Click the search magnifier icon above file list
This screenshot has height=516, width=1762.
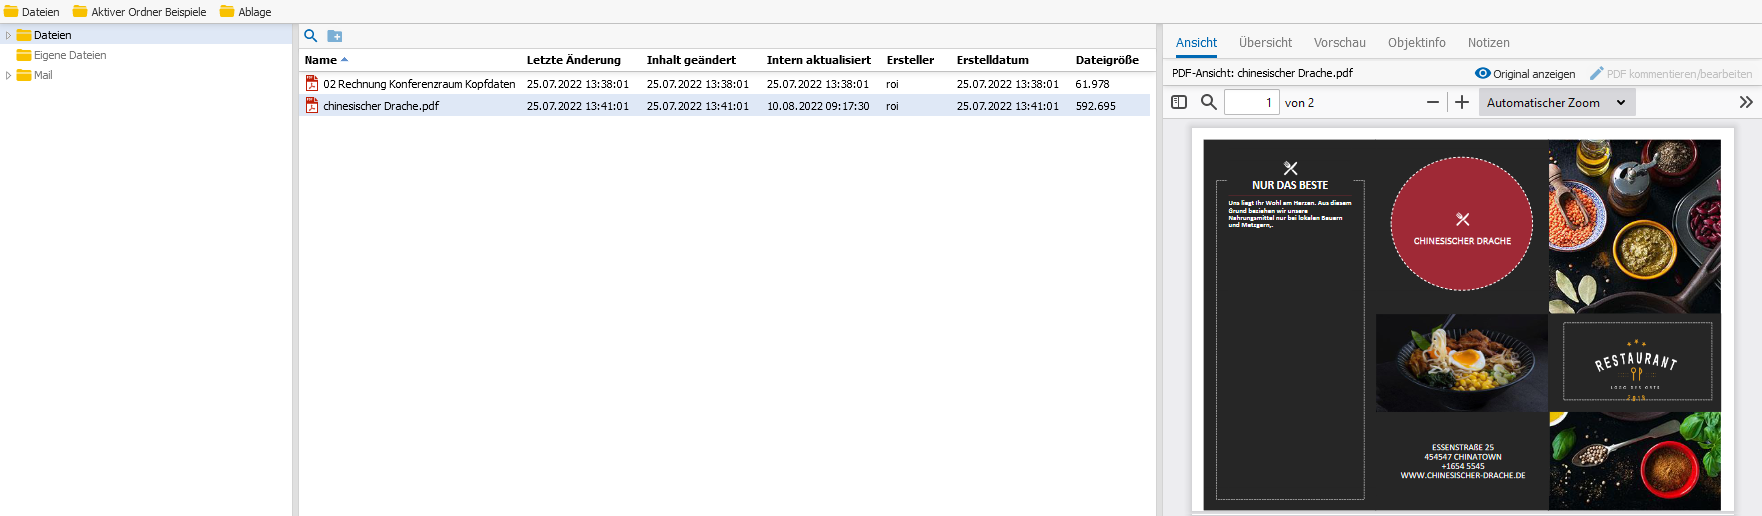[311, 36]
